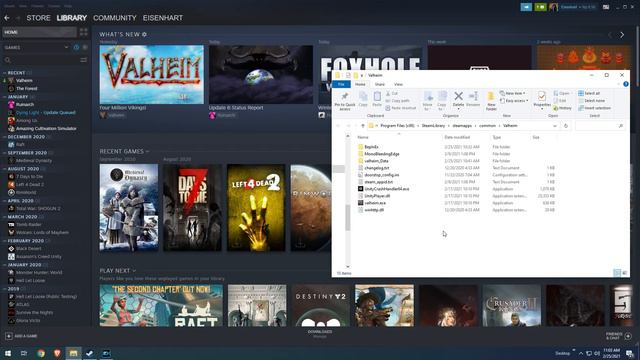Select the valheim.exe file
This screenshot has width=640, height=360.
tap(375, 203)
